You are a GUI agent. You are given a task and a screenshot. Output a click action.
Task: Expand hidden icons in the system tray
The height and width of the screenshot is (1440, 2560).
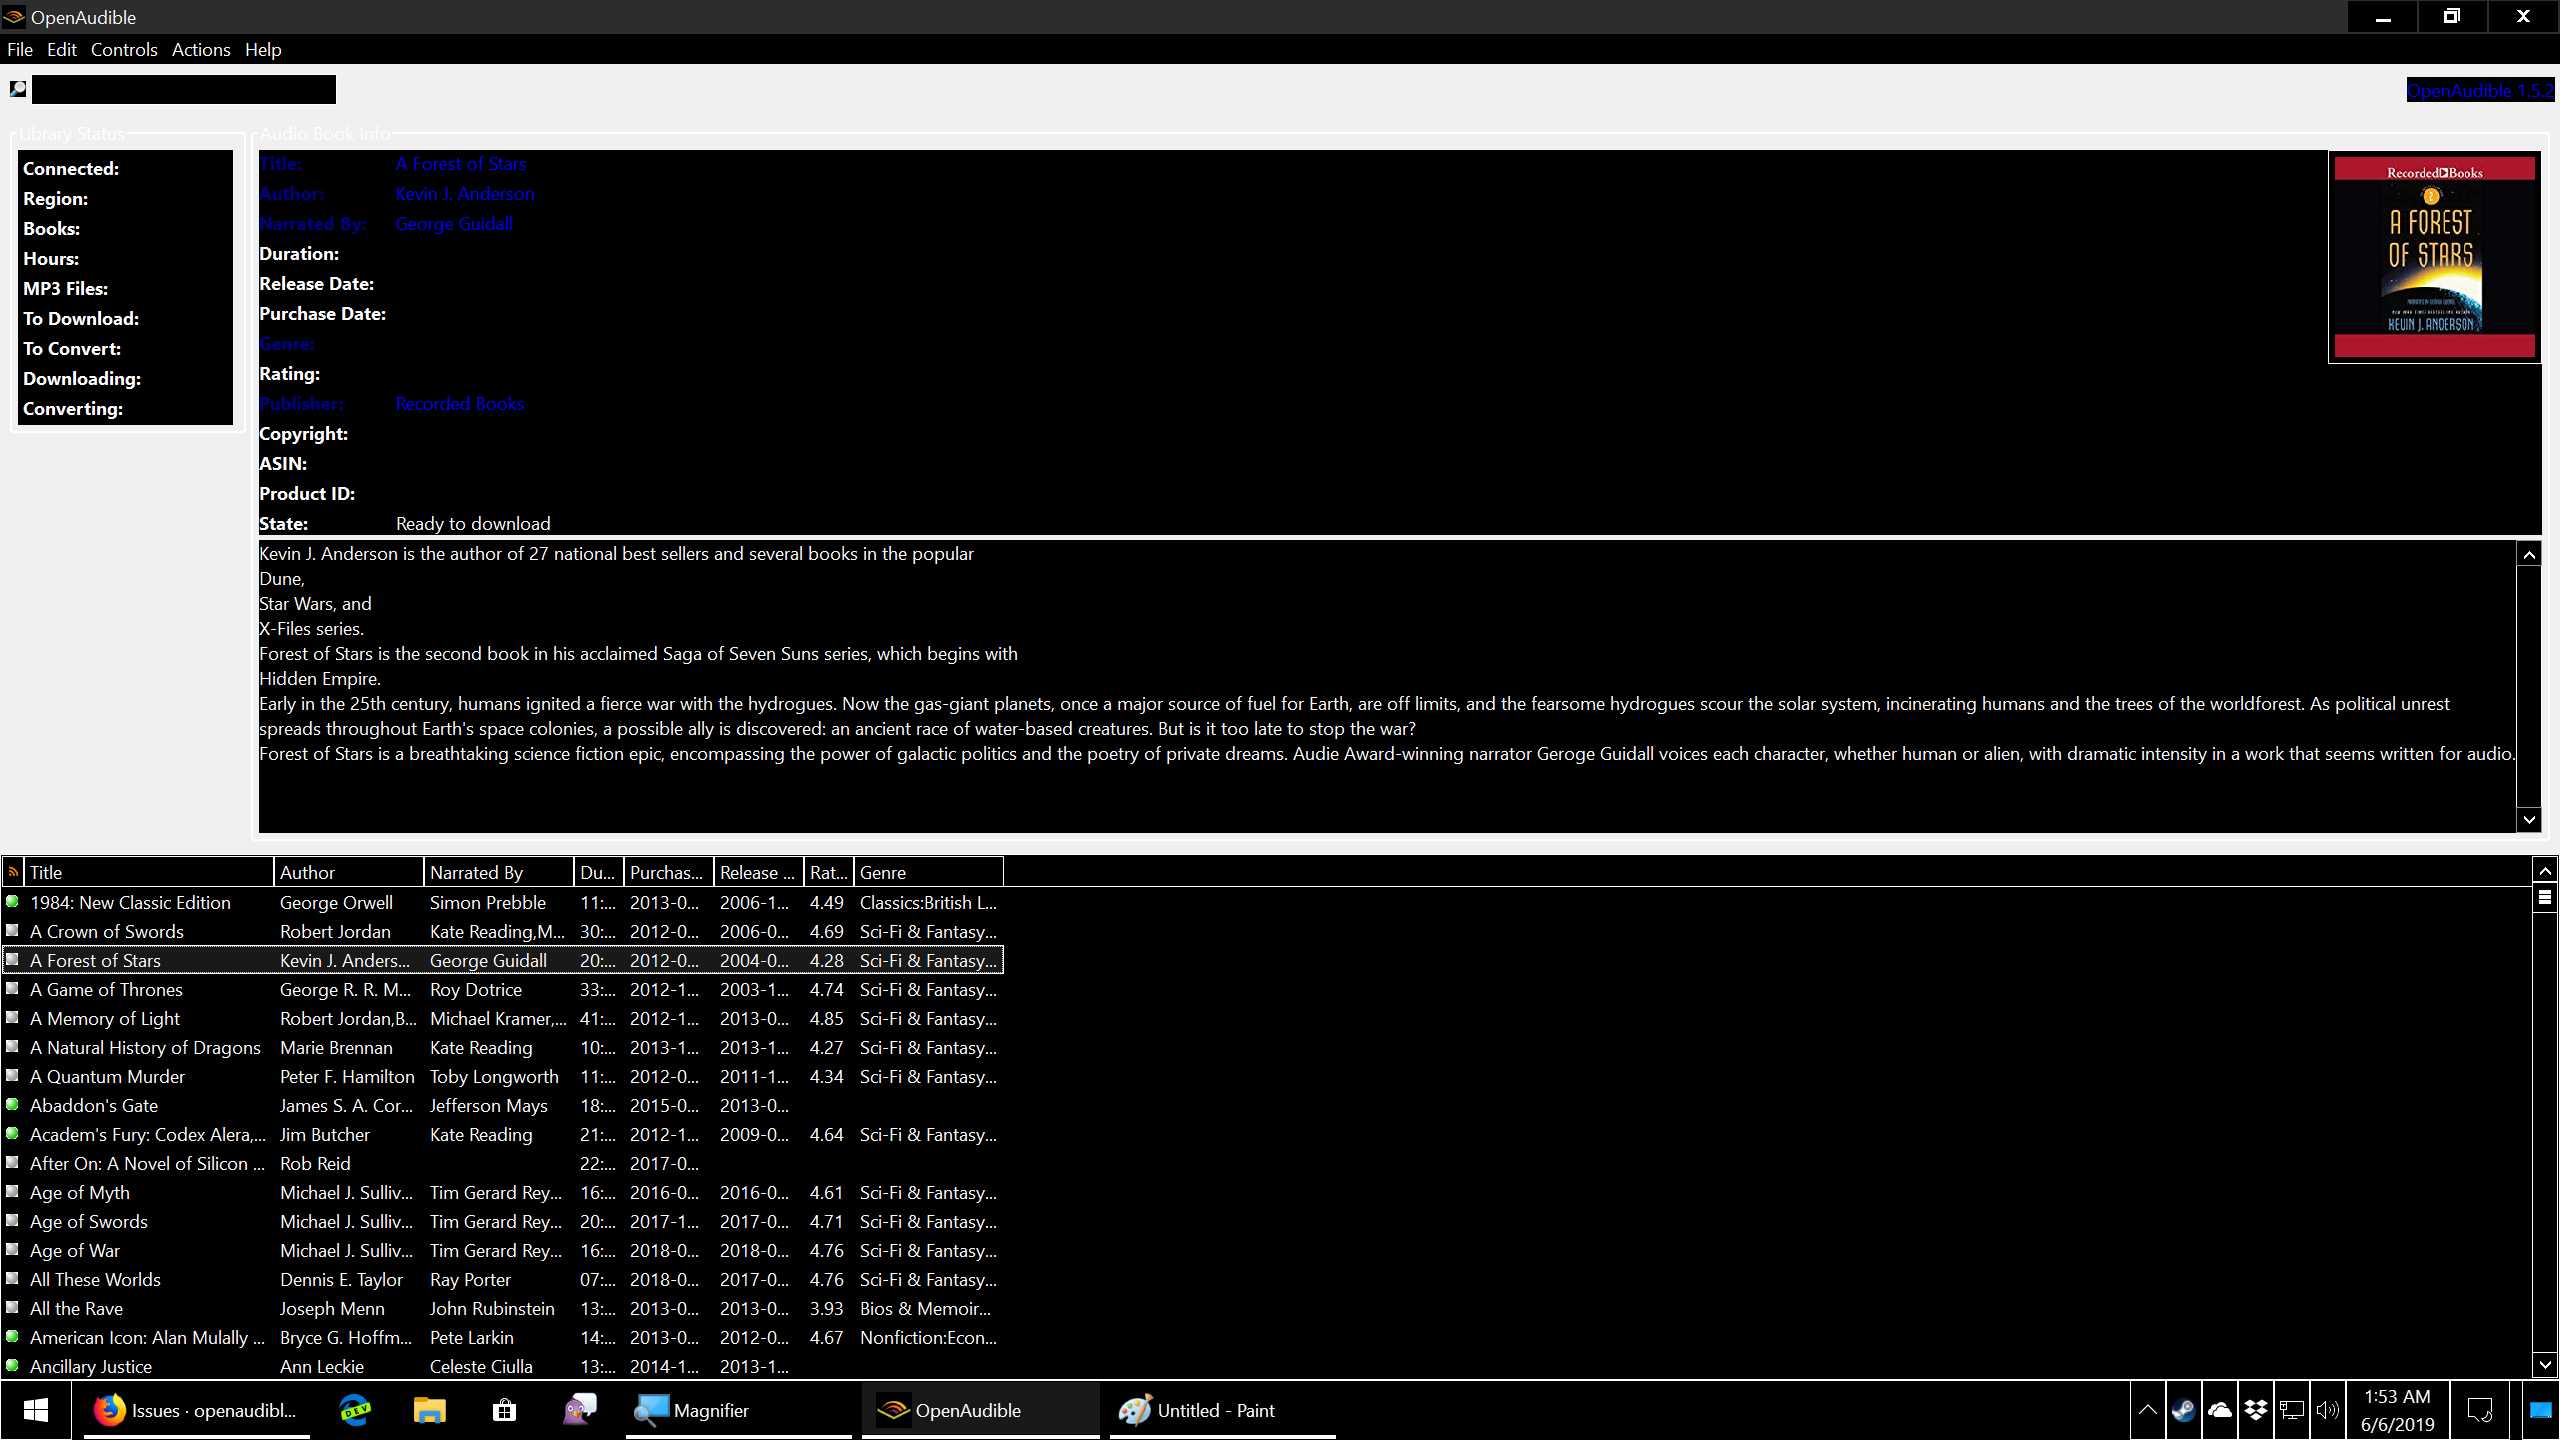[x=2147, y=1410]
